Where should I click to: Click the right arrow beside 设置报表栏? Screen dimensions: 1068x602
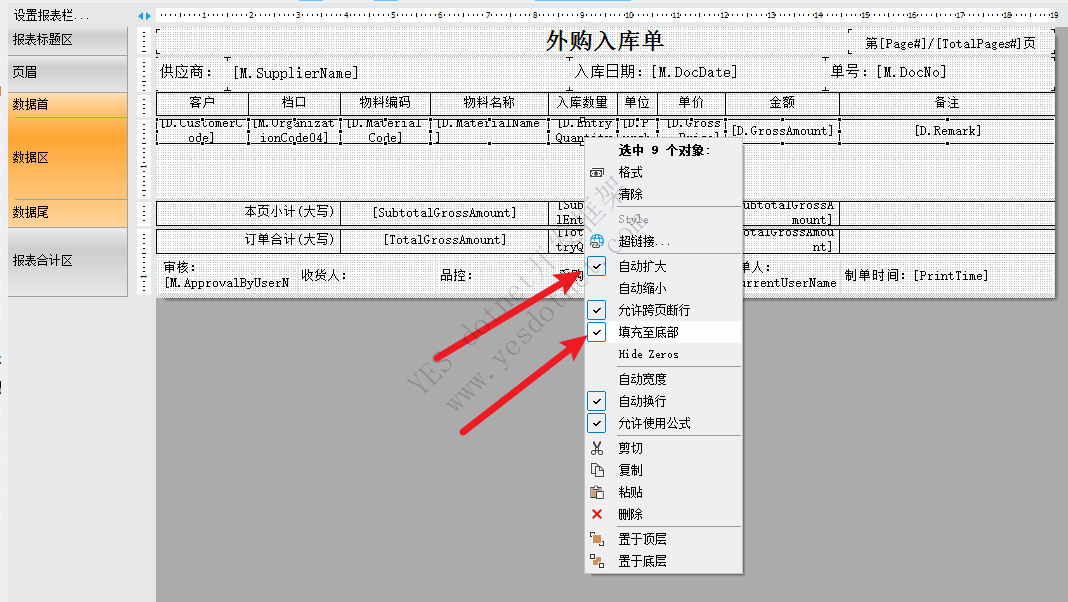point(148,16)
